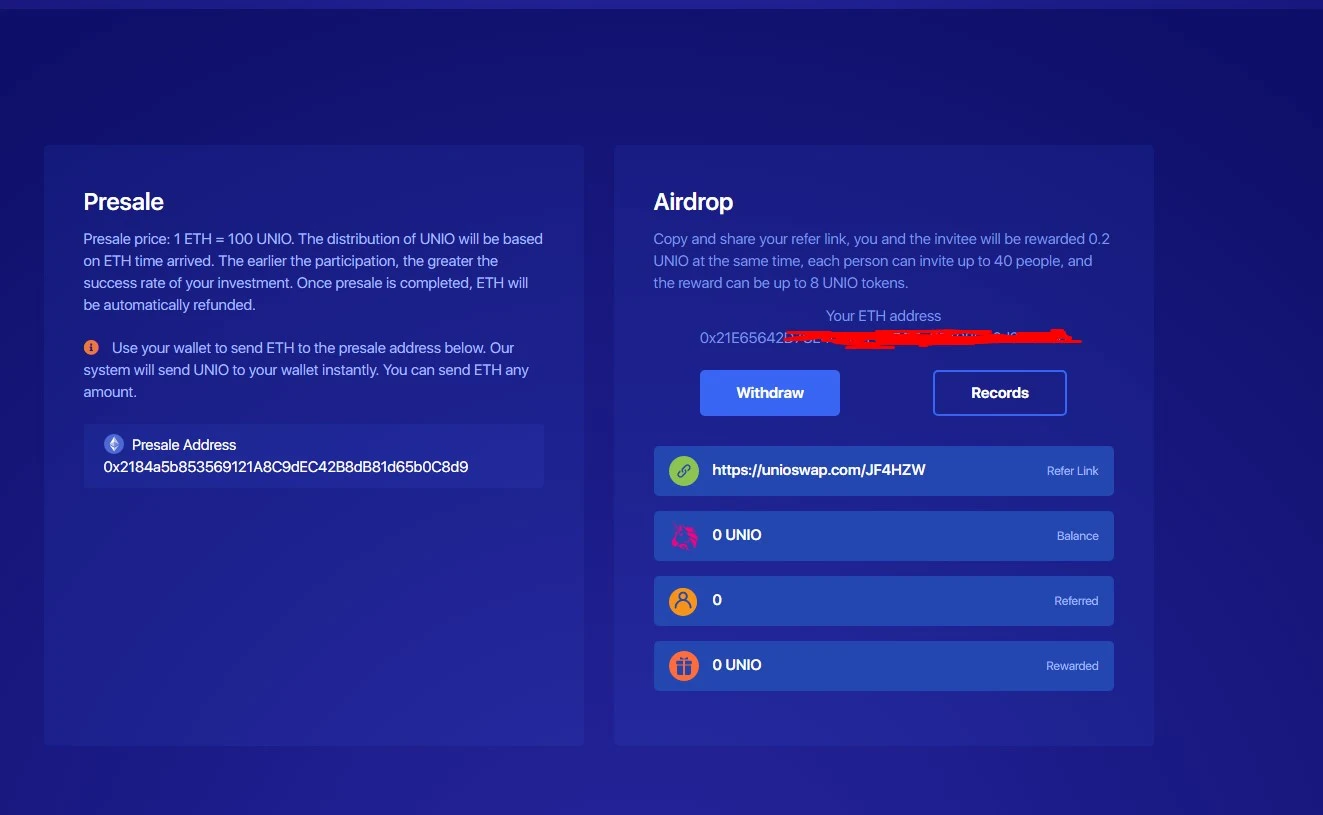Viewport: 1323px width, 815px height.
Task: Click the orange info icon in Presale text
Action: tap(91, 347)
